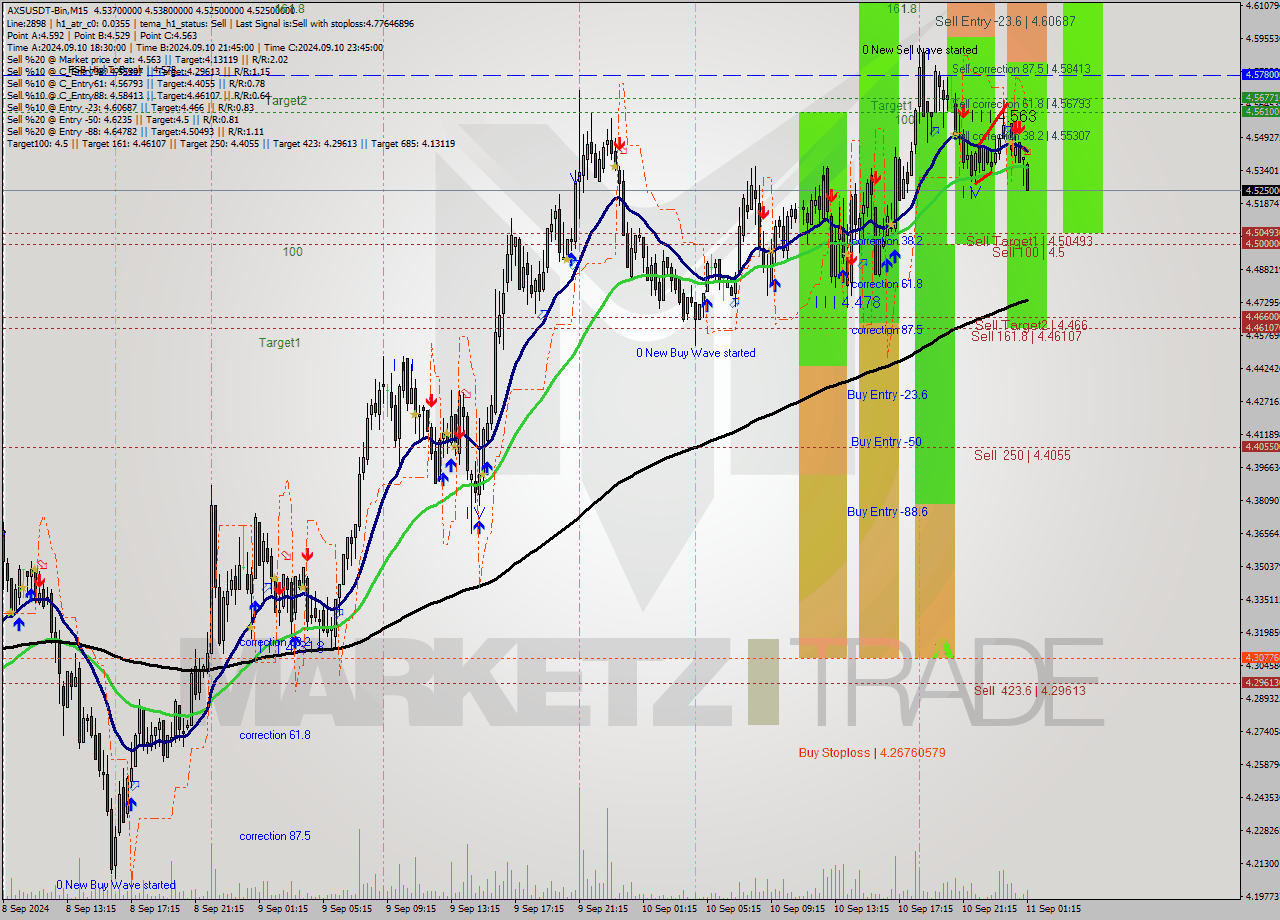Select 'Sell %10 @ Entry -23: 4.60687' line
Image resolution: width=1280 pixels, height=920 pixels.
128,107
